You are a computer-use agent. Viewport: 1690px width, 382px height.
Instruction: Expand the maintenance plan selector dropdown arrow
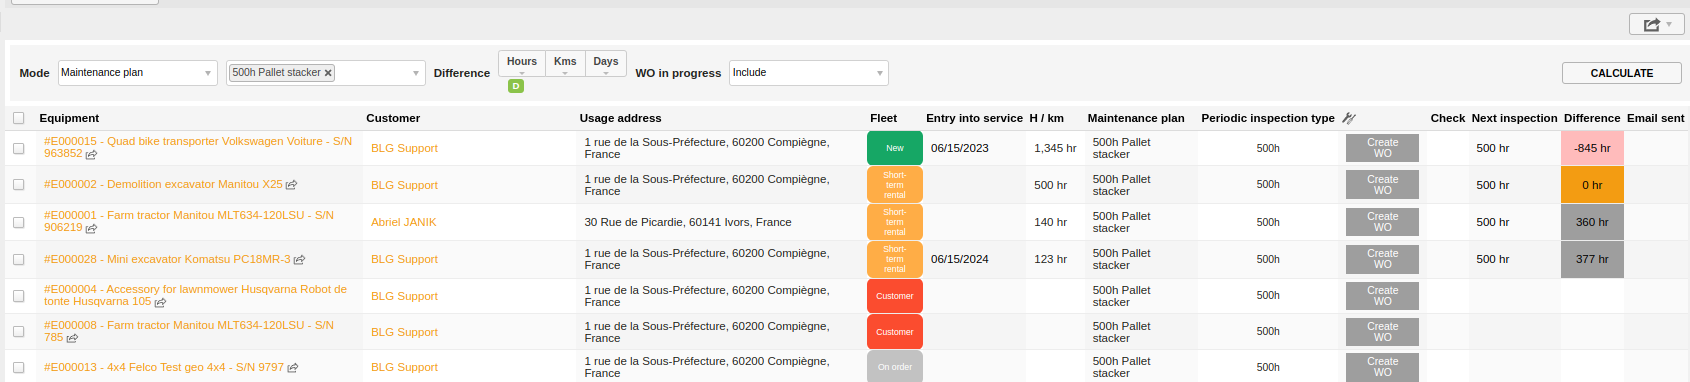pyautogui.click(x=416, y=73)
